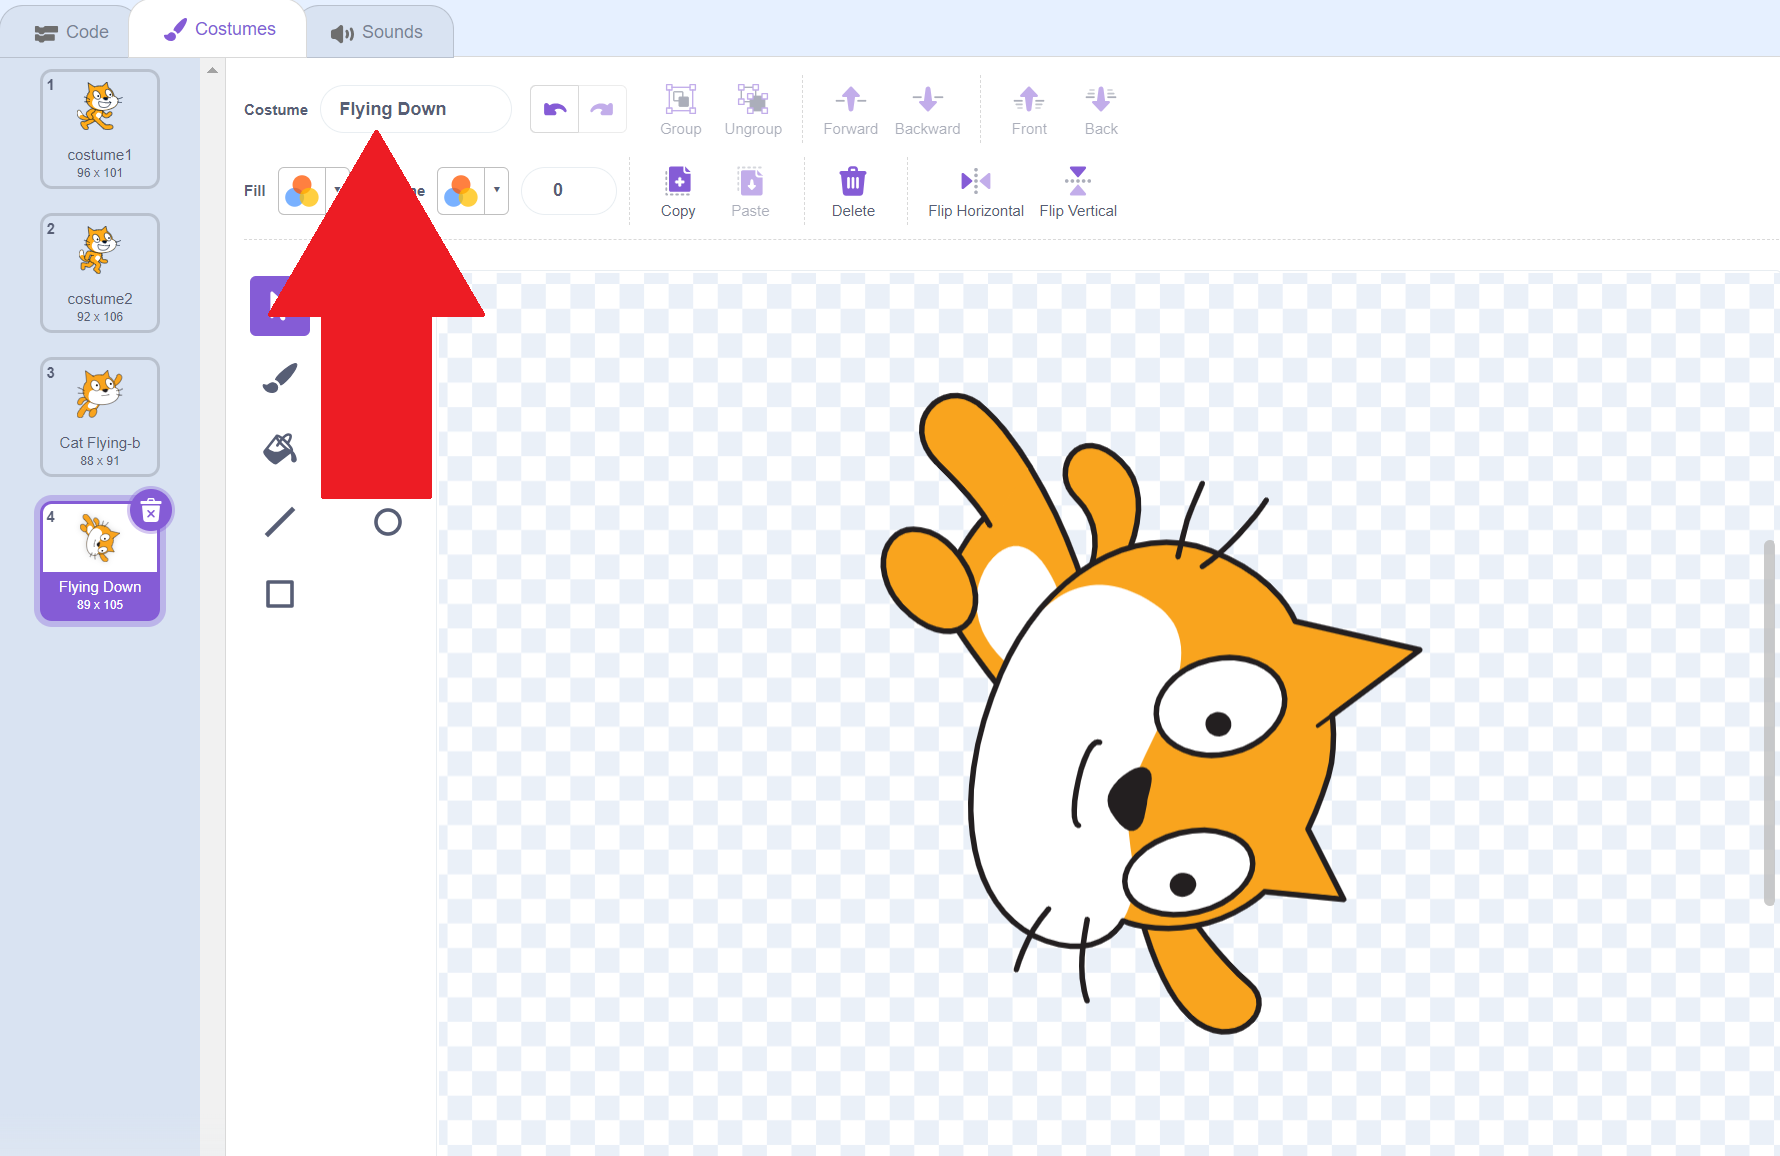
Task: Switch to the Sounds tab
Action: (x=377, y=32)
